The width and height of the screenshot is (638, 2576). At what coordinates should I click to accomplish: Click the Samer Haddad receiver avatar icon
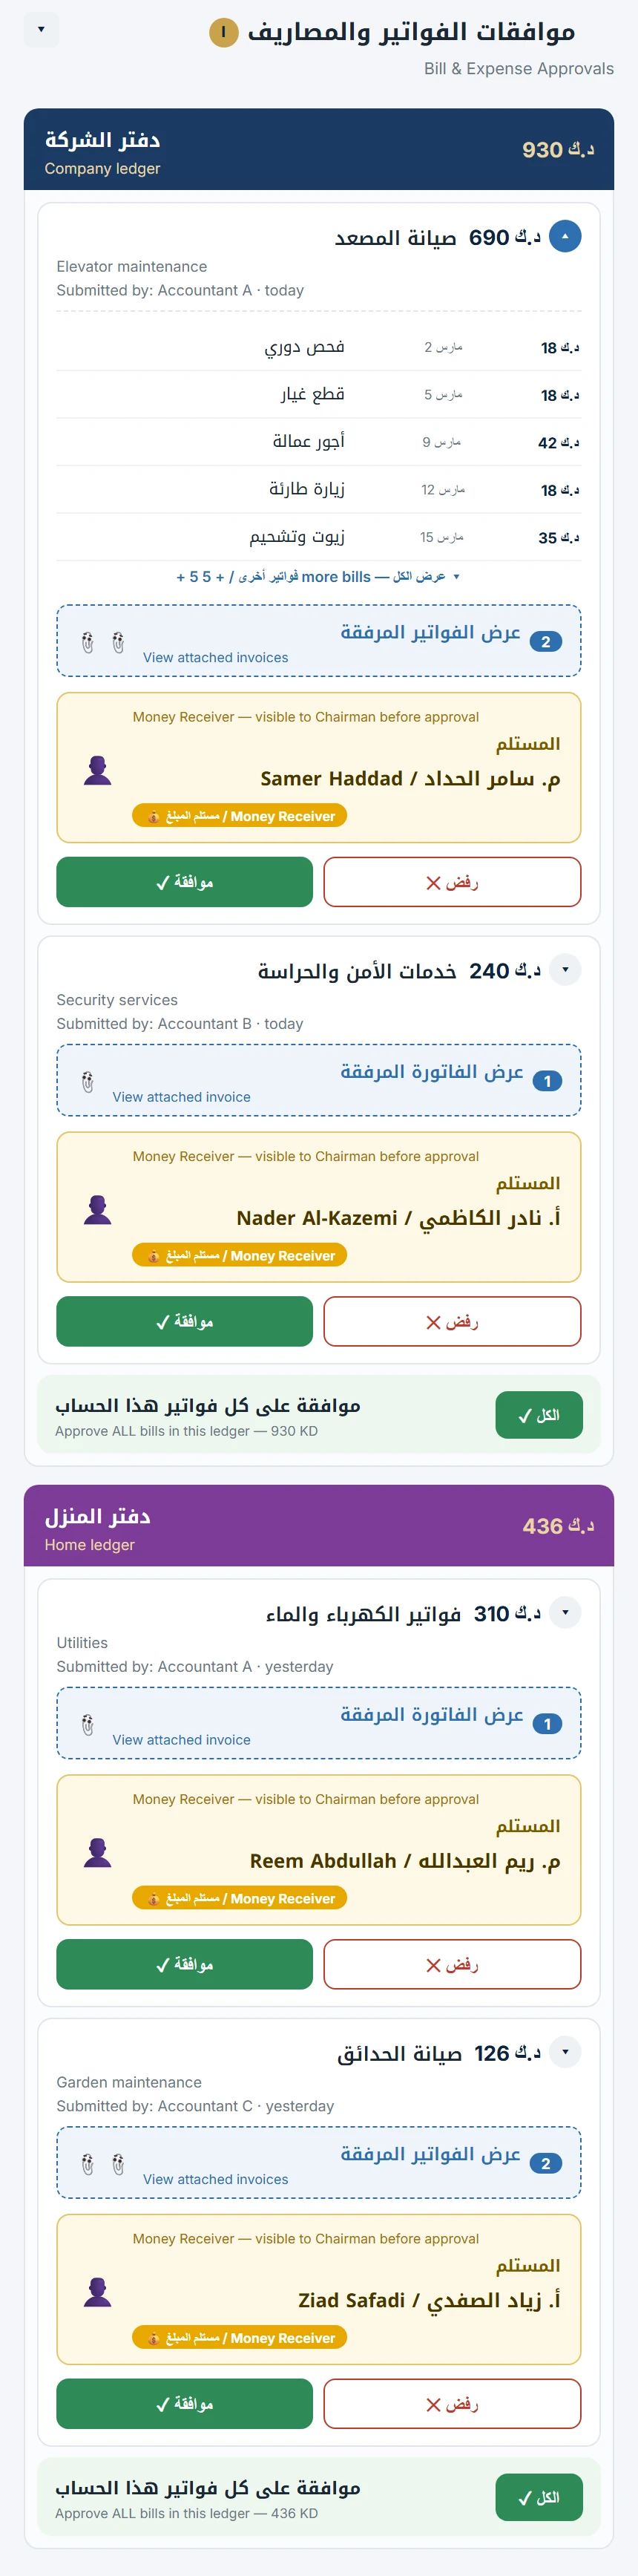point(97,770)
